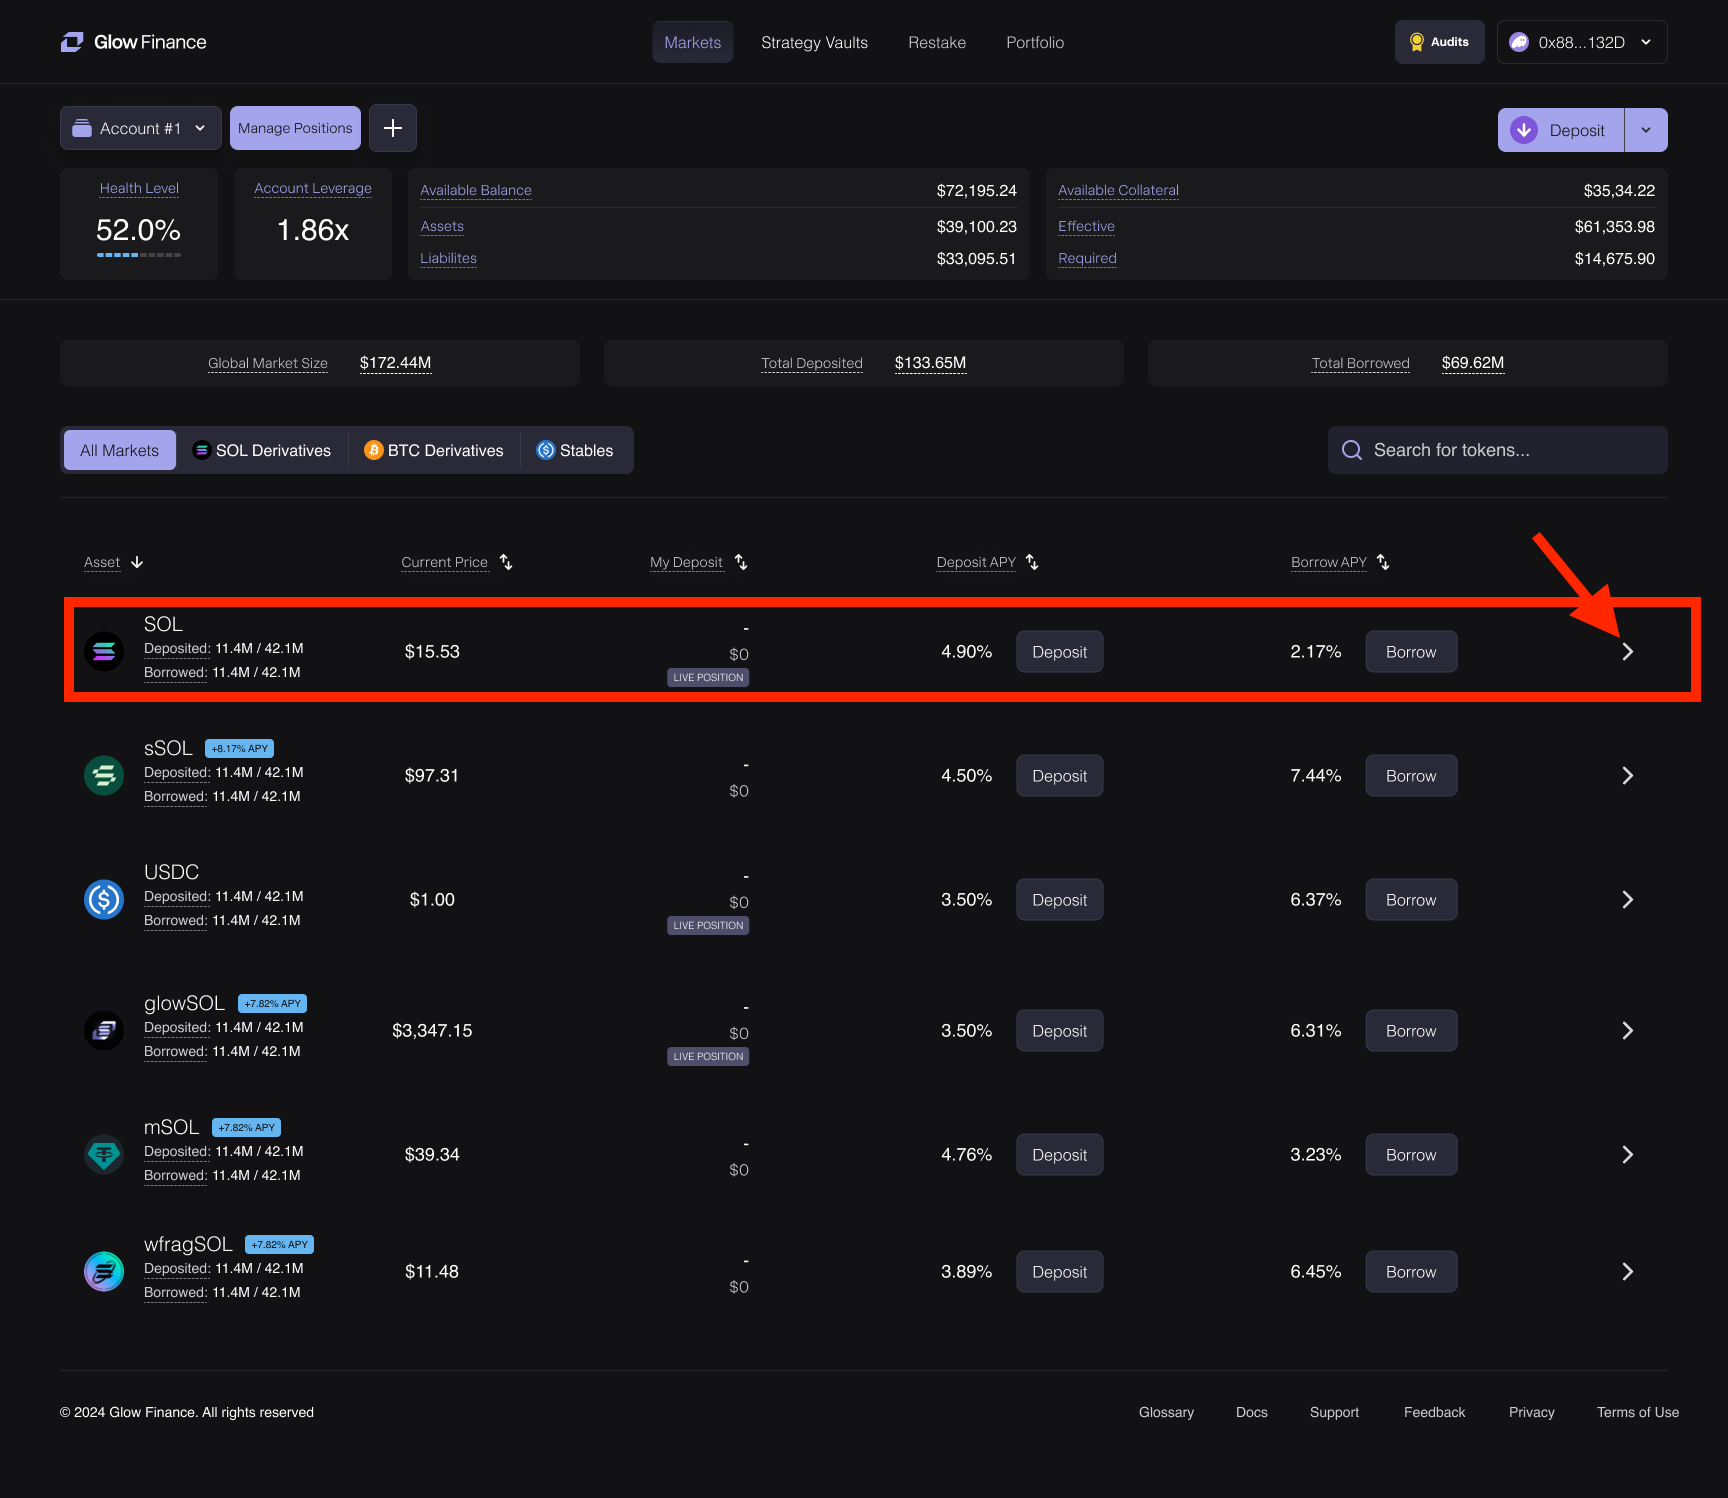The image size is (1728, 1498).
Task: Click the wfragSOL token icon
Action: (104, 1272)
